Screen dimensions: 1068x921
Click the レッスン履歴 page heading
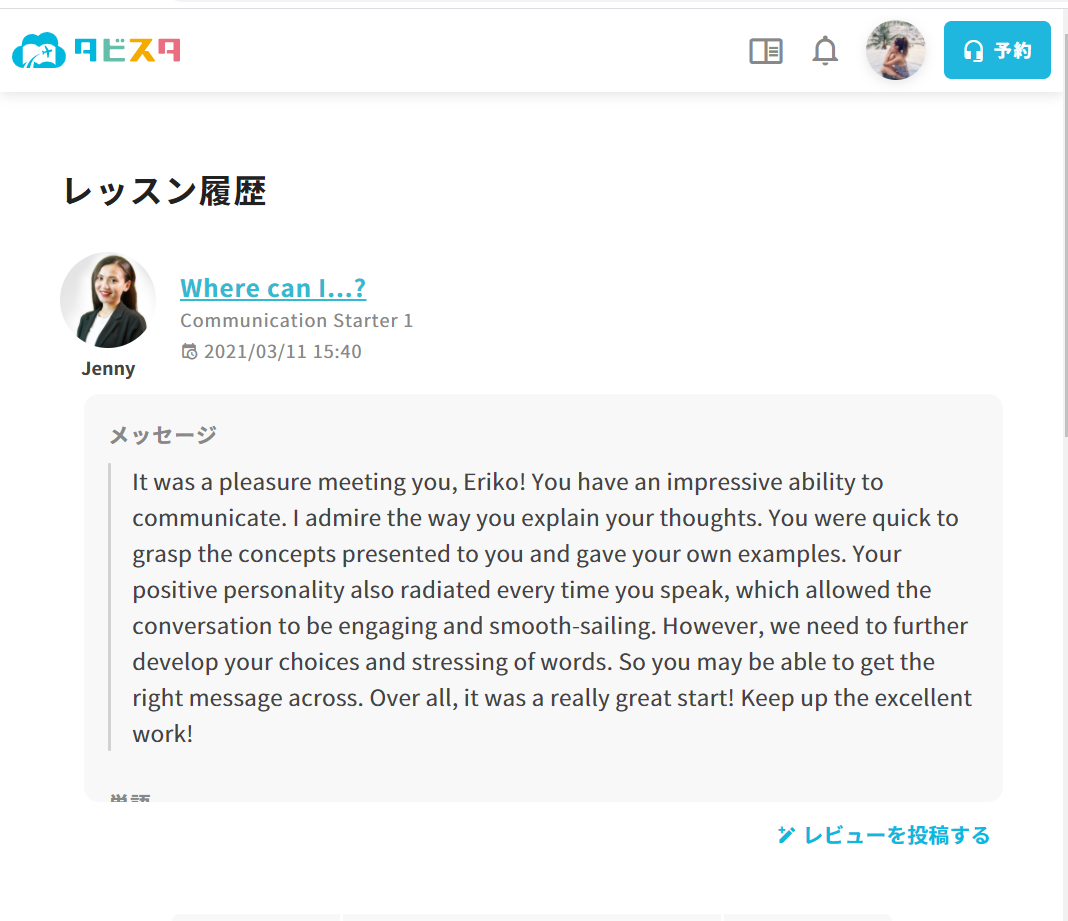point(165,191)
